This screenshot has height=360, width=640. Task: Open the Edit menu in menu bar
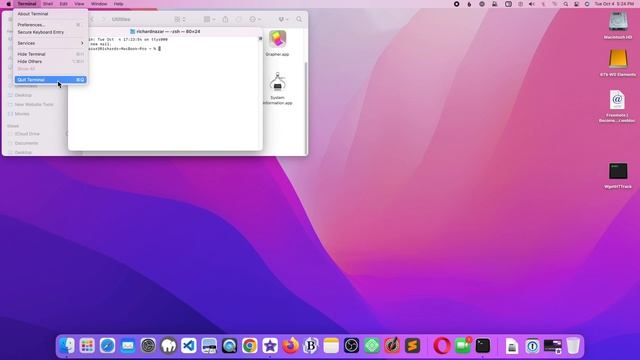point(64,4)
